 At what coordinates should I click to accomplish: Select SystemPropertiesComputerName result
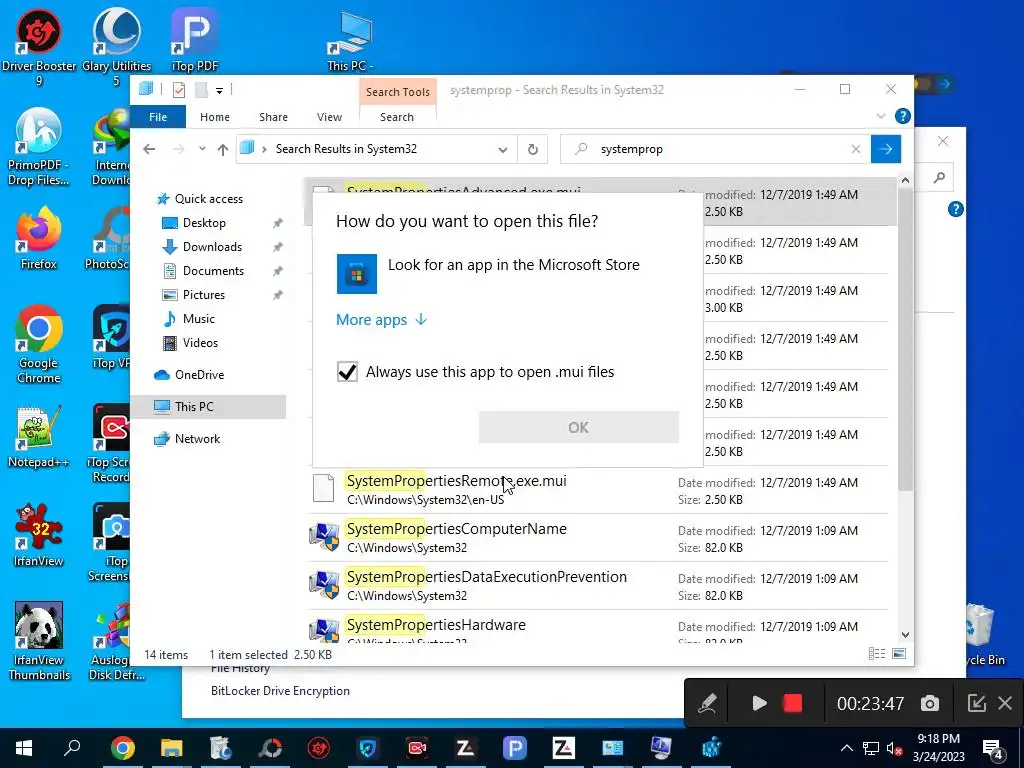597,537
